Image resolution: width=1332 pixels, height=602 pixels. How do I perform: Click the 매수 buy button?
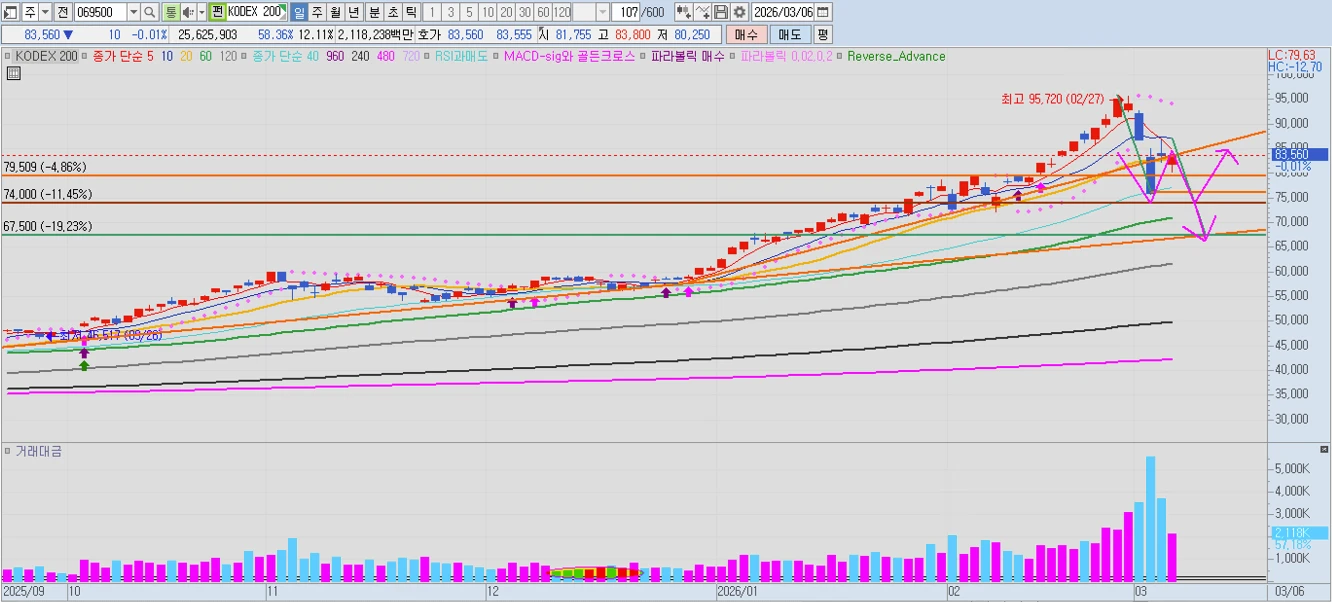tap(746, 35)
